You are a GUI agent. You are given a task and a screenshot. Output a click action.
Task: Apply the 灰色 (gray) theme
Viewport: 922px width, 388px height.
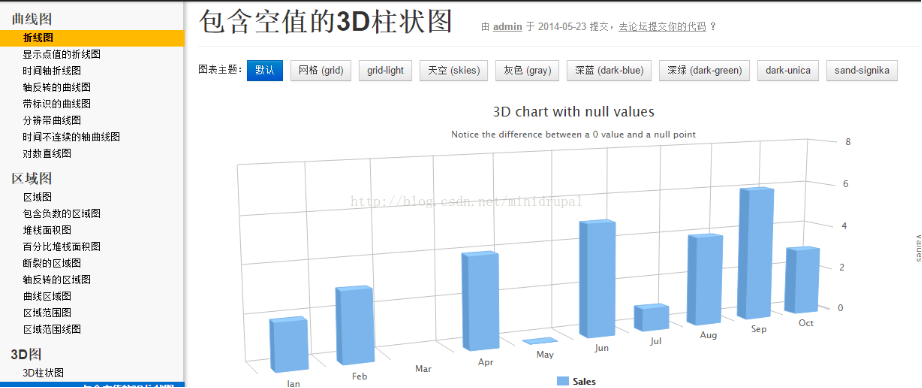[527, 71]
